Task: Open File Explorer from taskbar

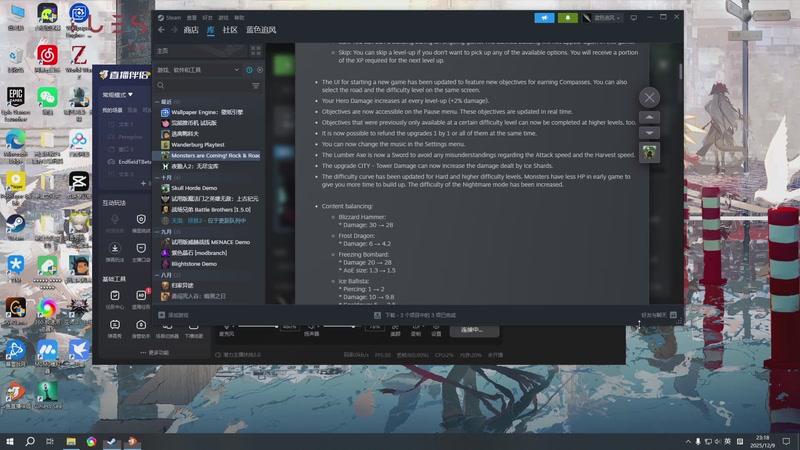Action: pyautogui.click(x=71, y=441)
